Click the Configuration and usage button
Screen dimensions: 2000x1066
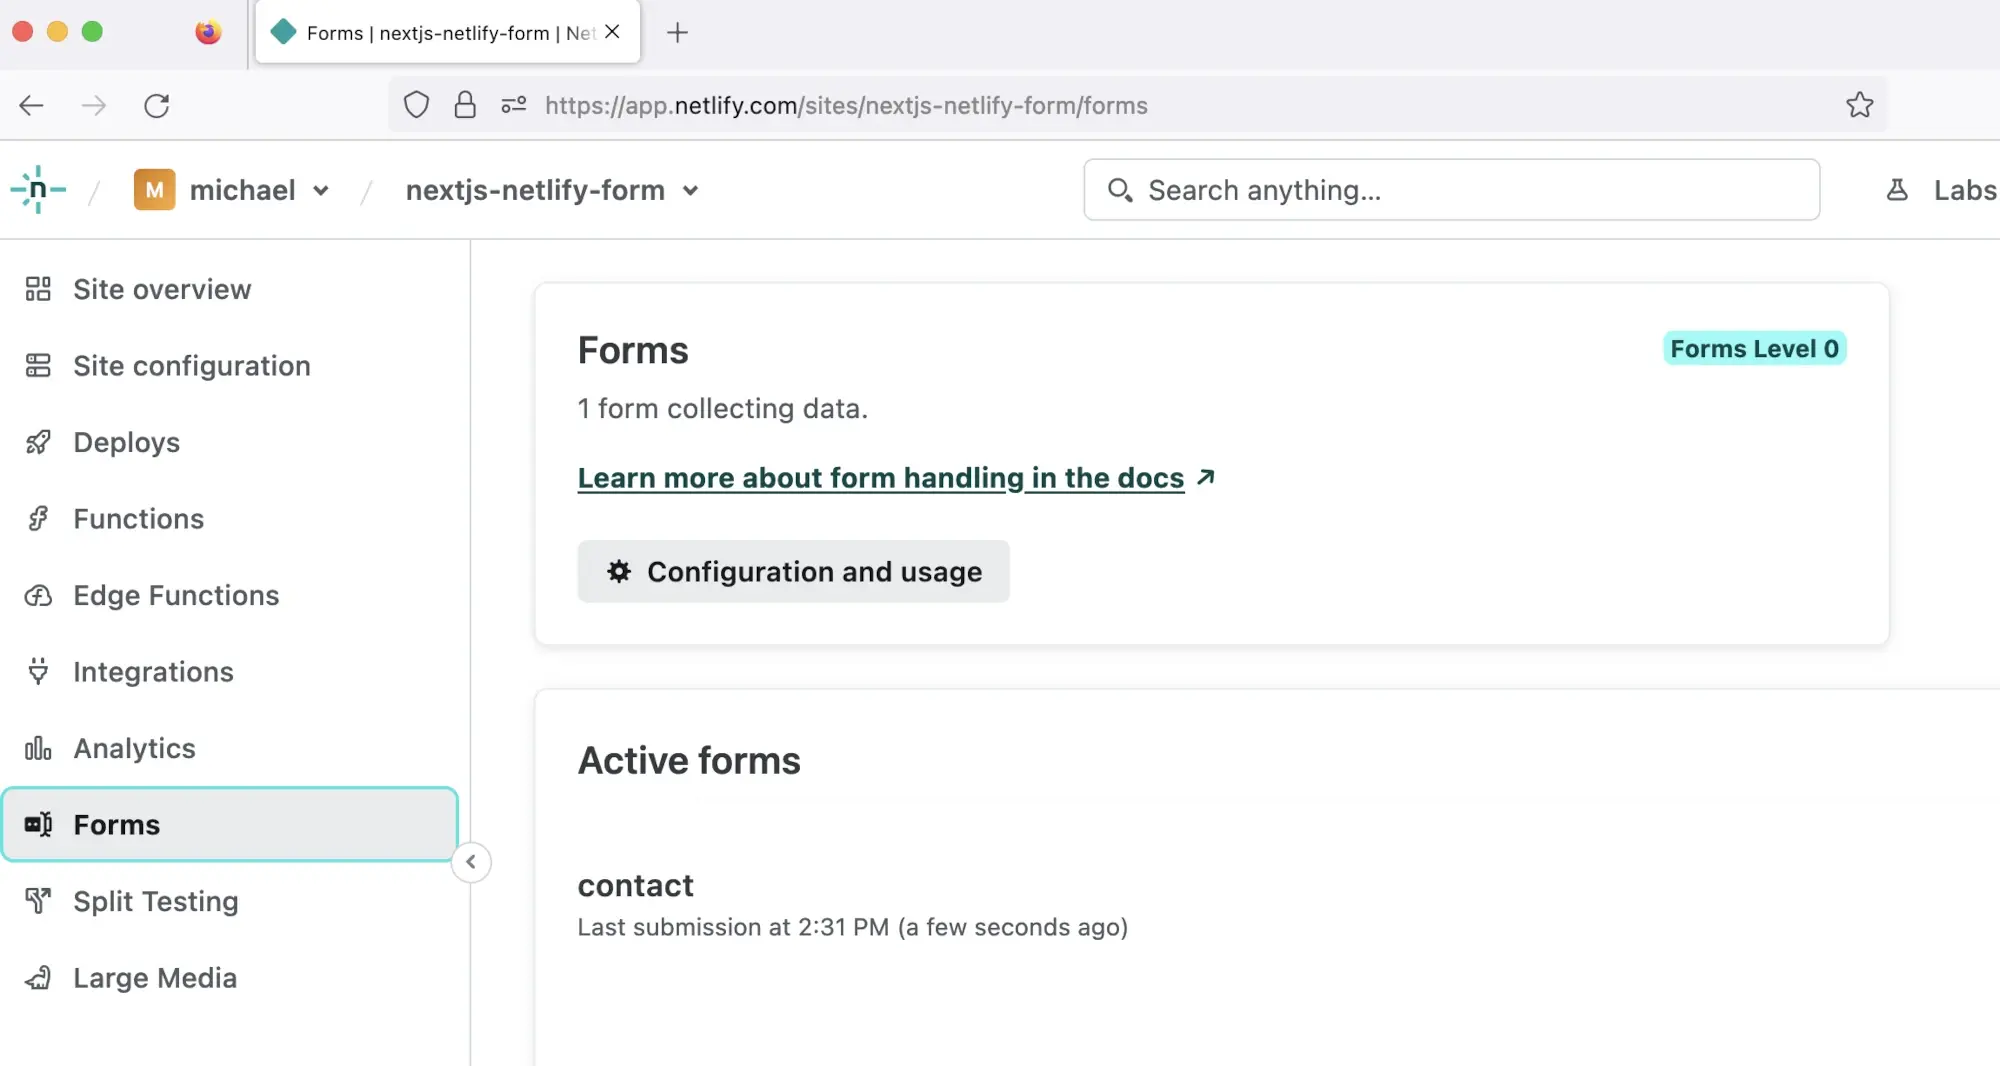click(x=794, y=571)
